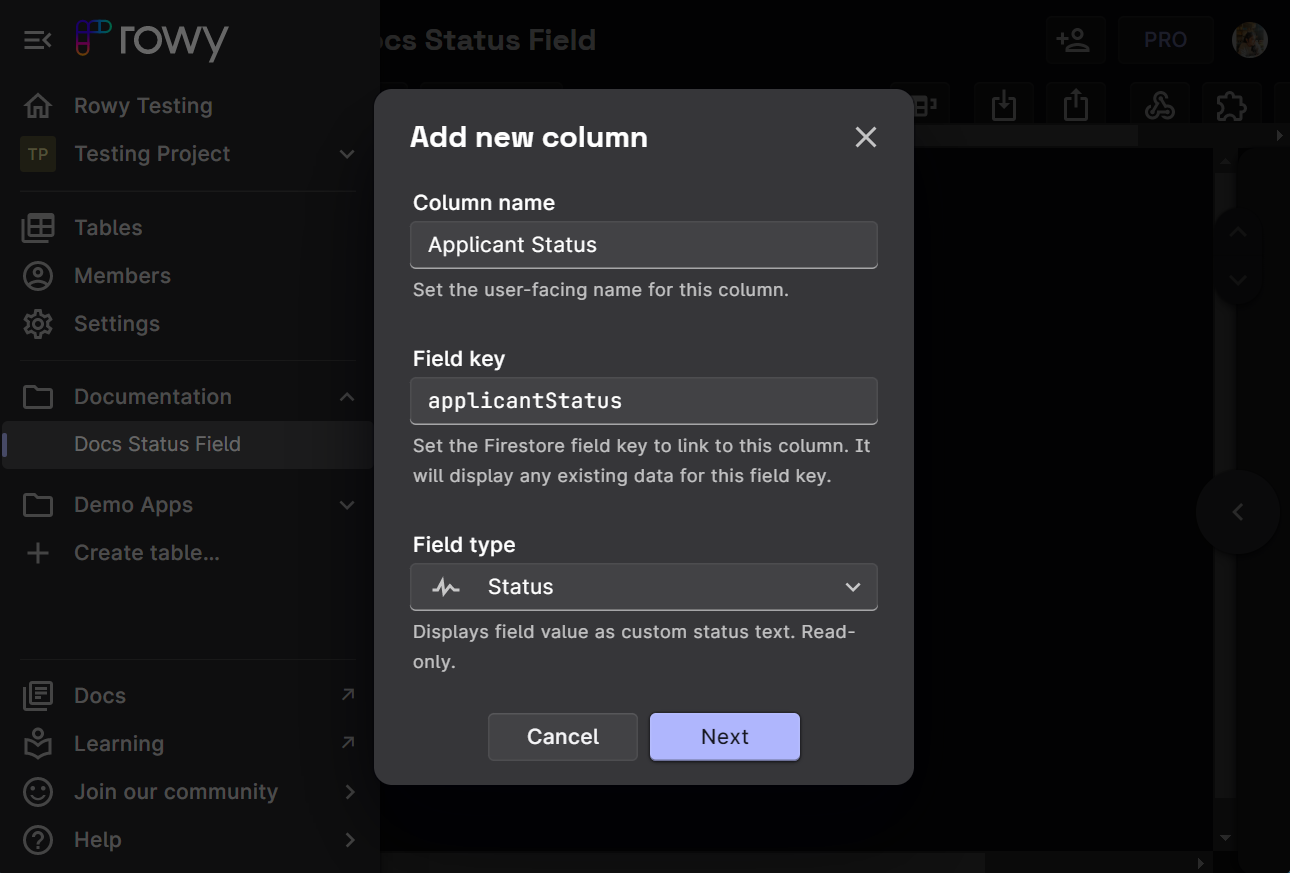Go to Members in the sidebar
This screenshot has height=873, width=1290.
tap(122, 276)
